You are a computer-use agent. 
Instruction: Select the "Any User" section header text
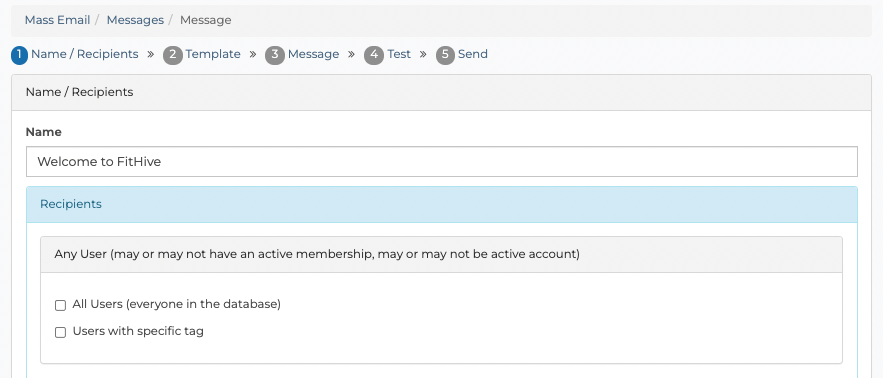click(317, 254)
